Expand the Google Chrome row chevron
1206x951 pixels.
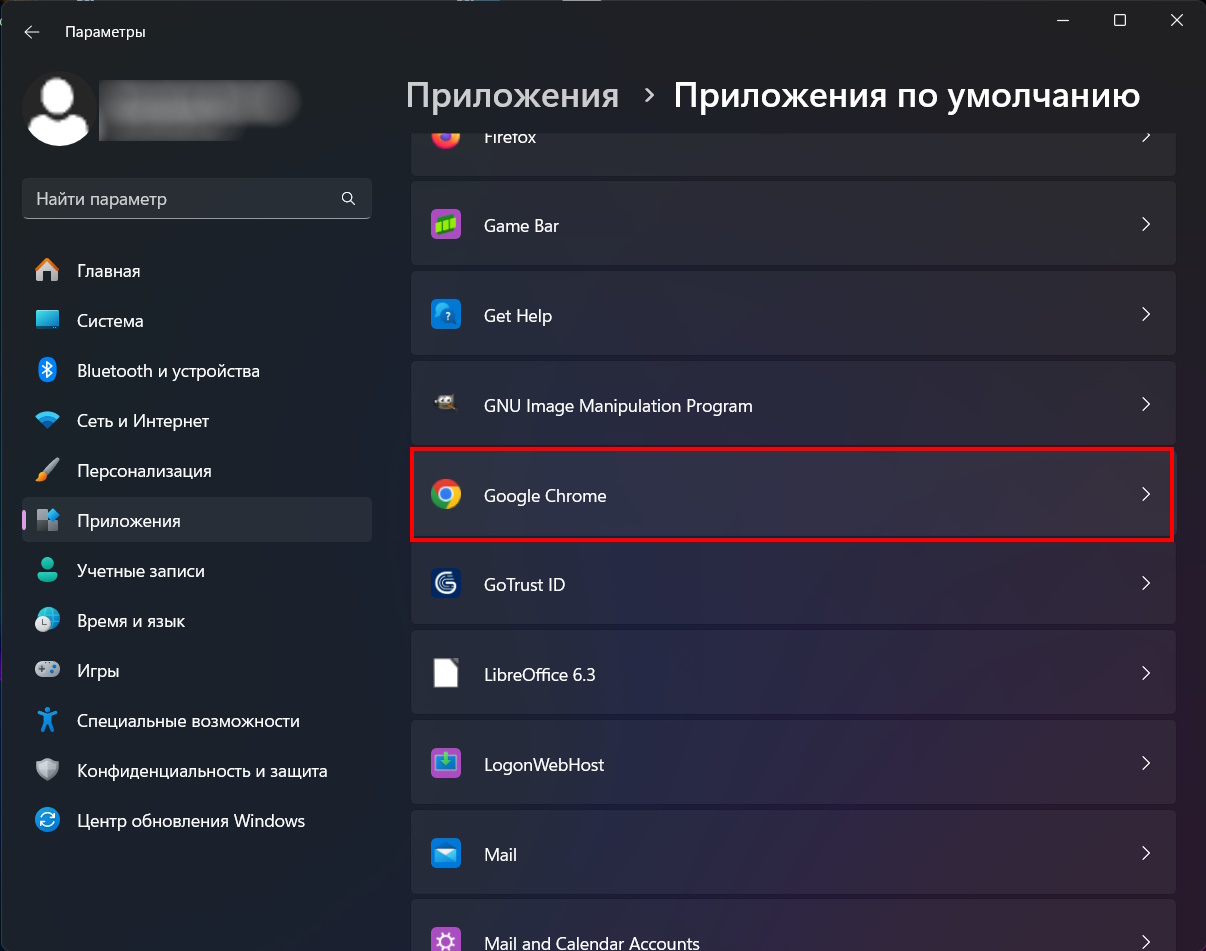point(1146,495)
